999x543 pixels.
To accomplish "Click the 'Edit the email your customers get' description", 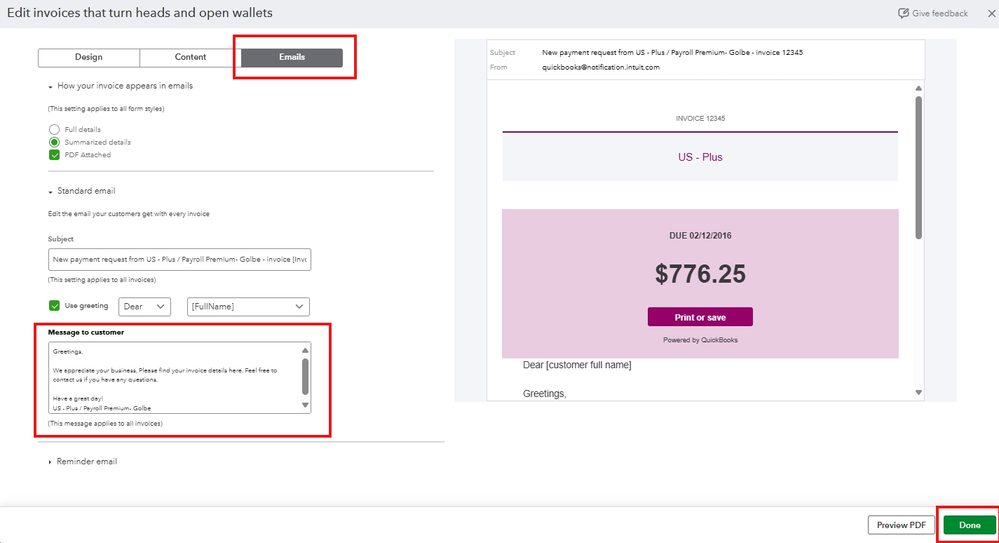I will click(x=129, y=214).
